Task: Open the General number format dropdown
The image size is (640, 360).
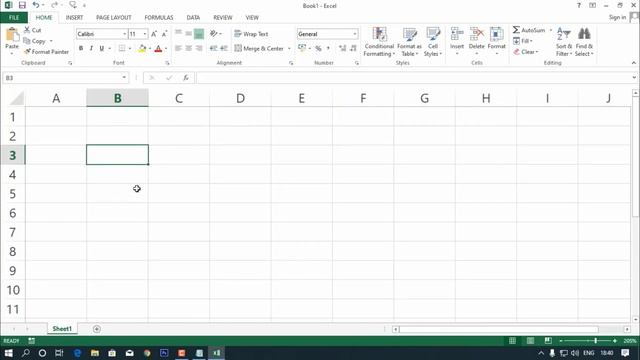Action: tap(355, 34)
